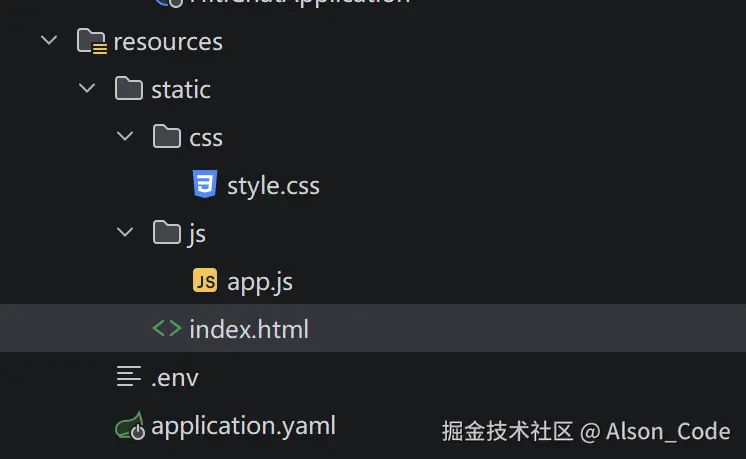Image resolution: width=746 pixels, height=459 pixels.
Task: Click the CSS3 file icon for style.css
Action: pyautogui.click(x=205, y=184)
